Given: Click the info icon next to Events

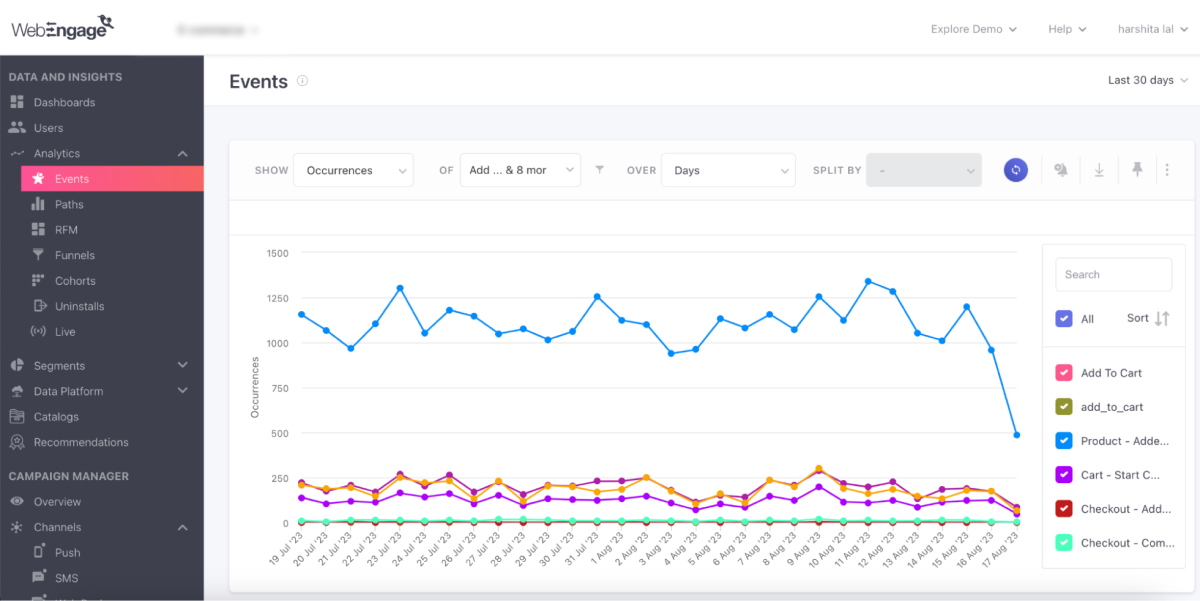Looking at the screenshot, I should pyautogui.click(x=302, y=81).
